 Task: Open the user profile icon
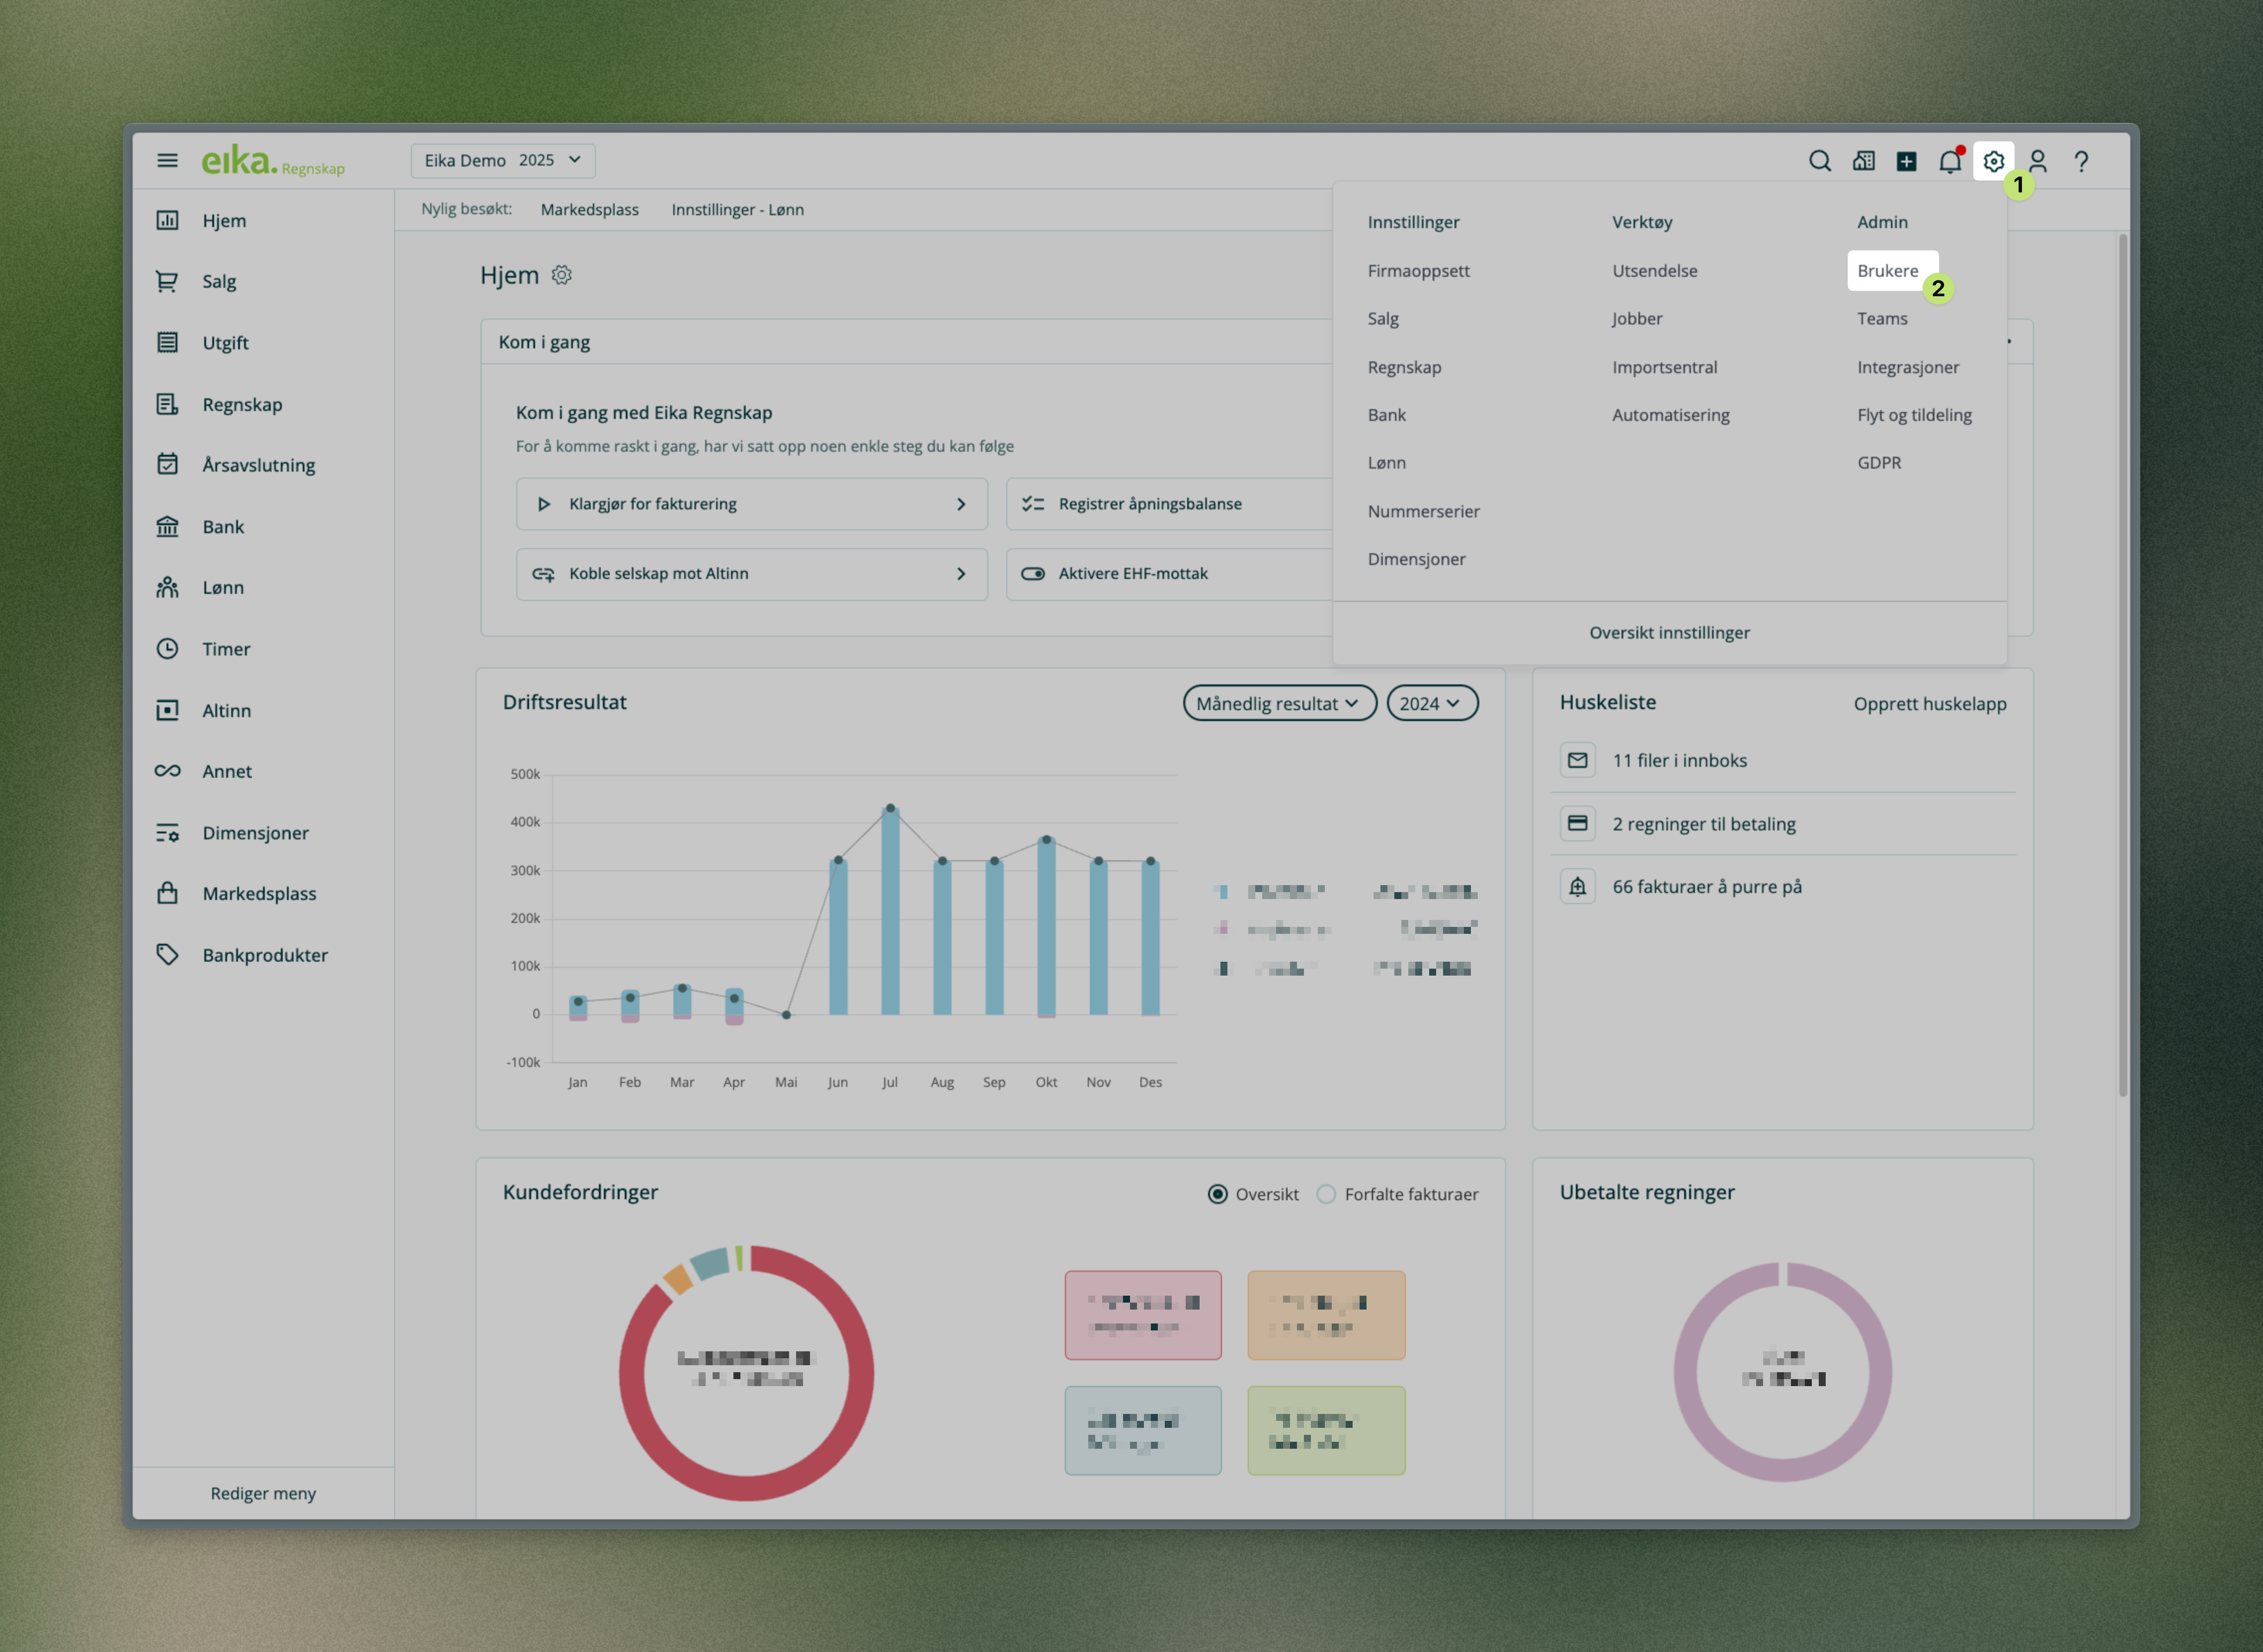(x=2037, y=161)
